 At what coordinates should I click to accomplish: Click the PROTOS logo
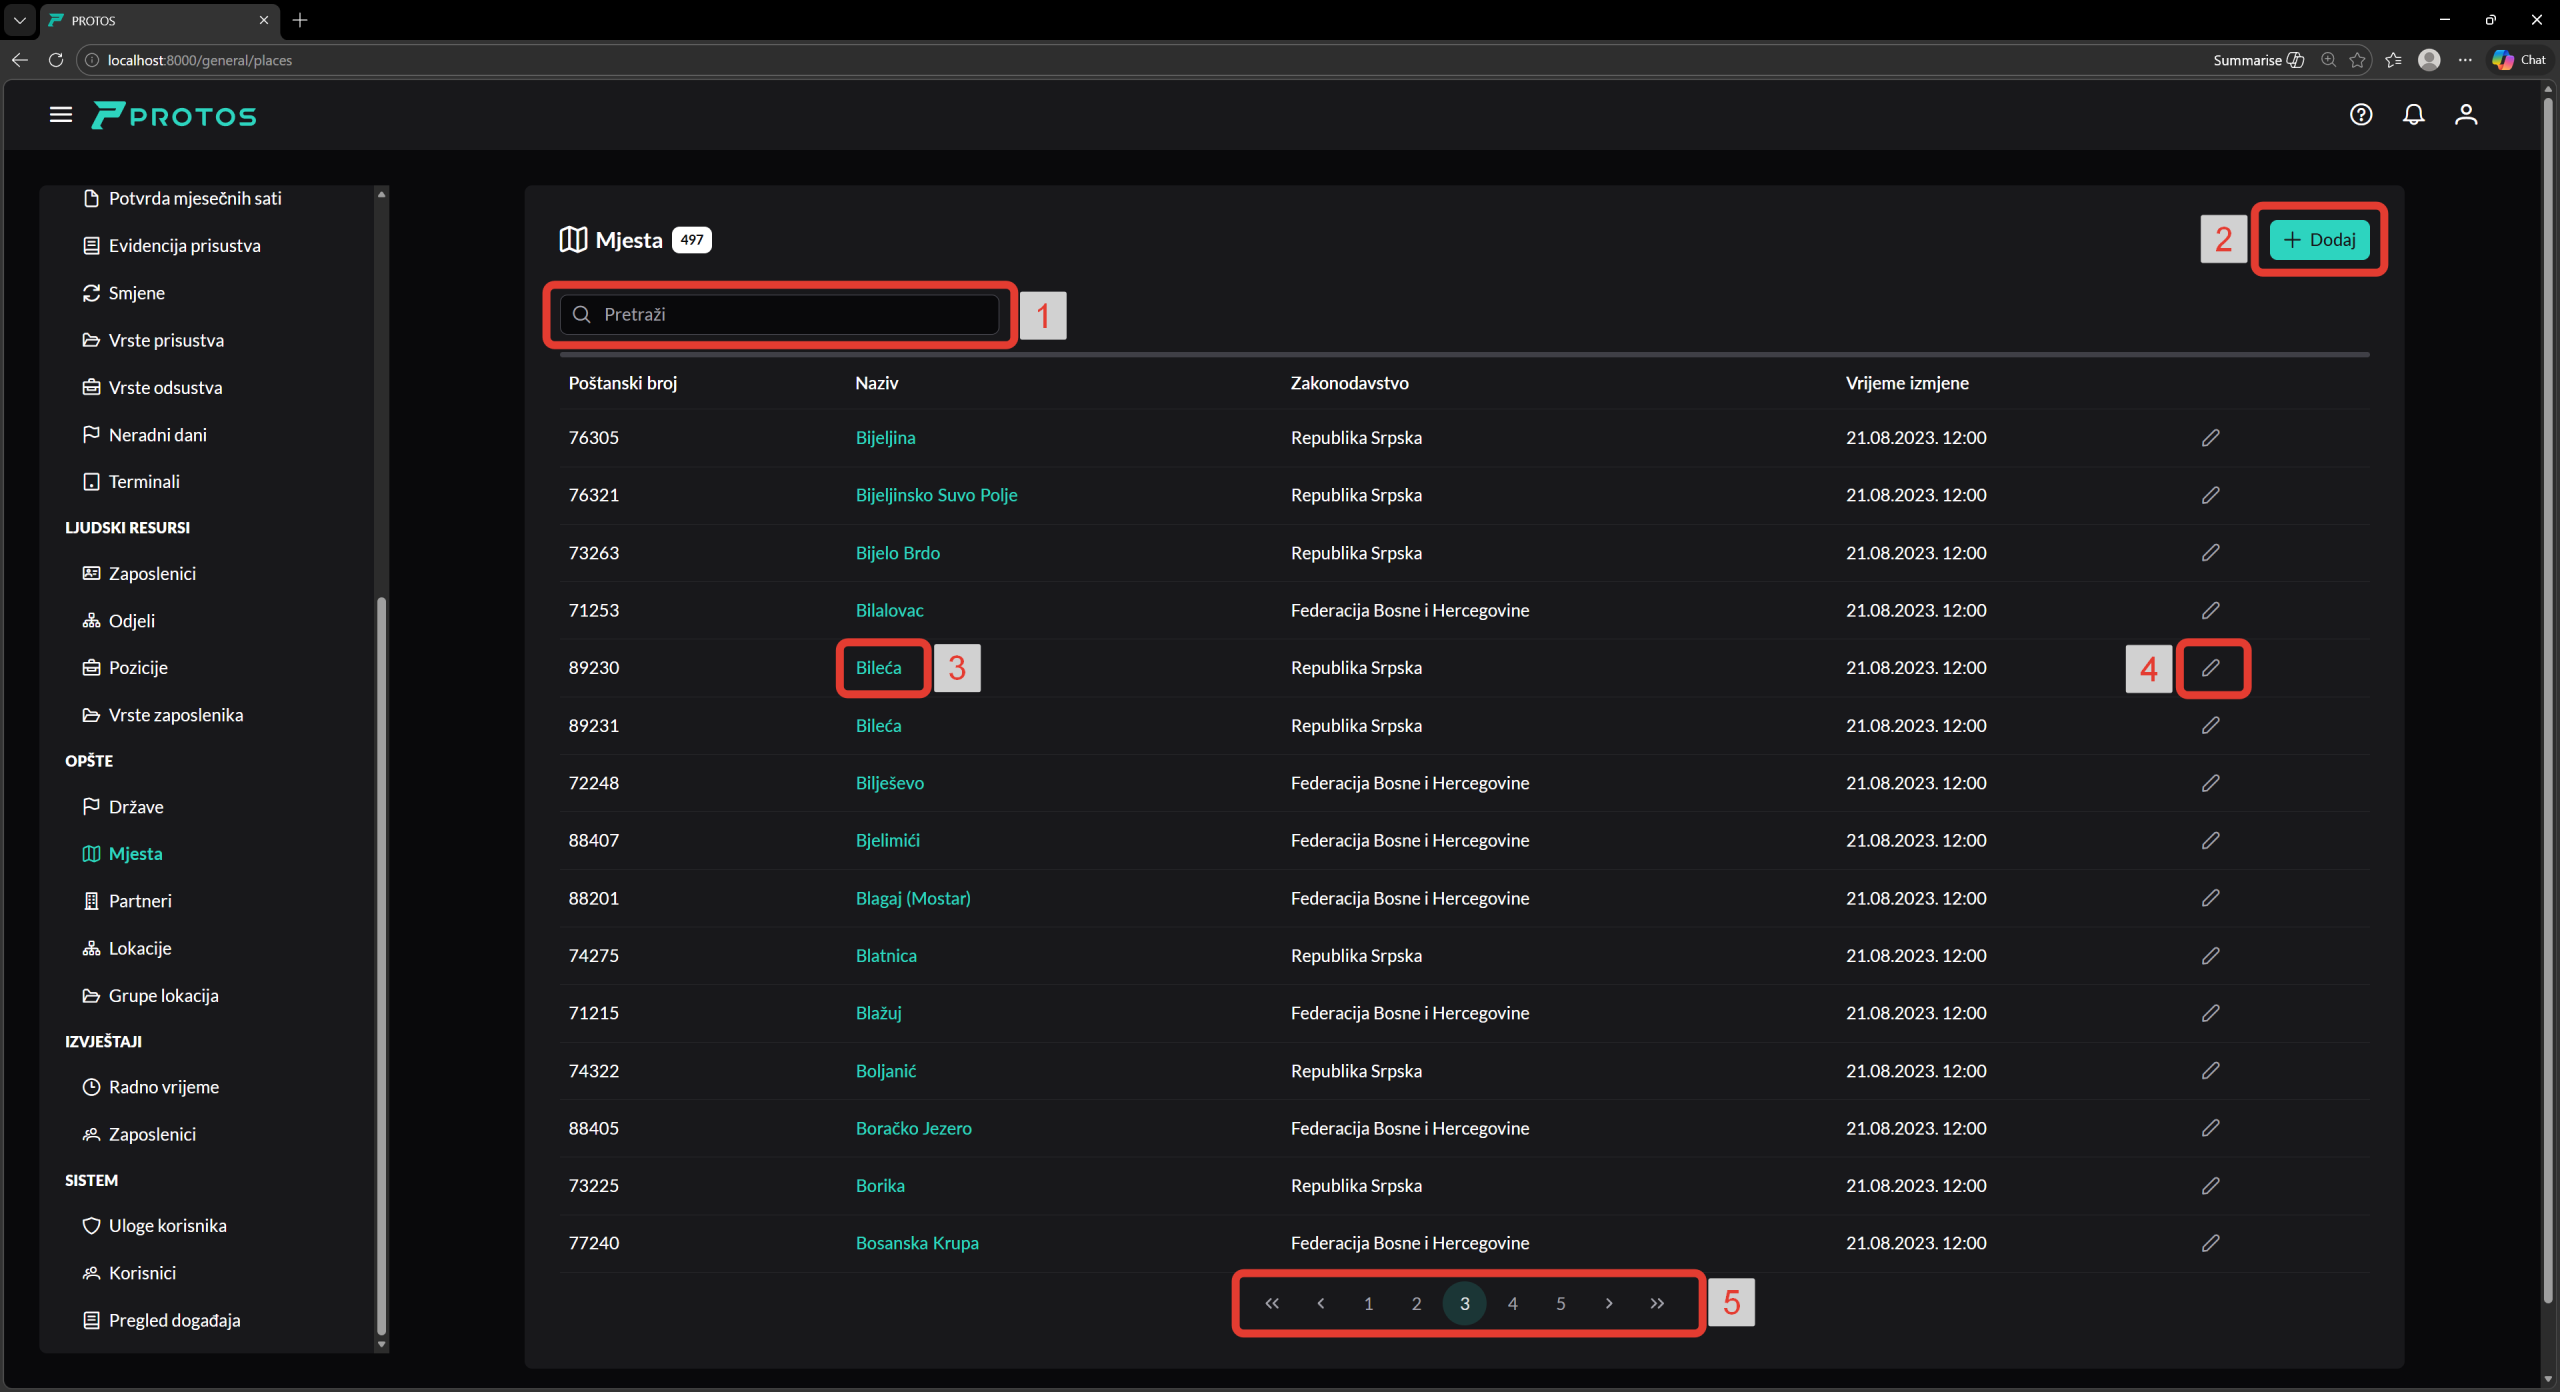click(175, 116)
